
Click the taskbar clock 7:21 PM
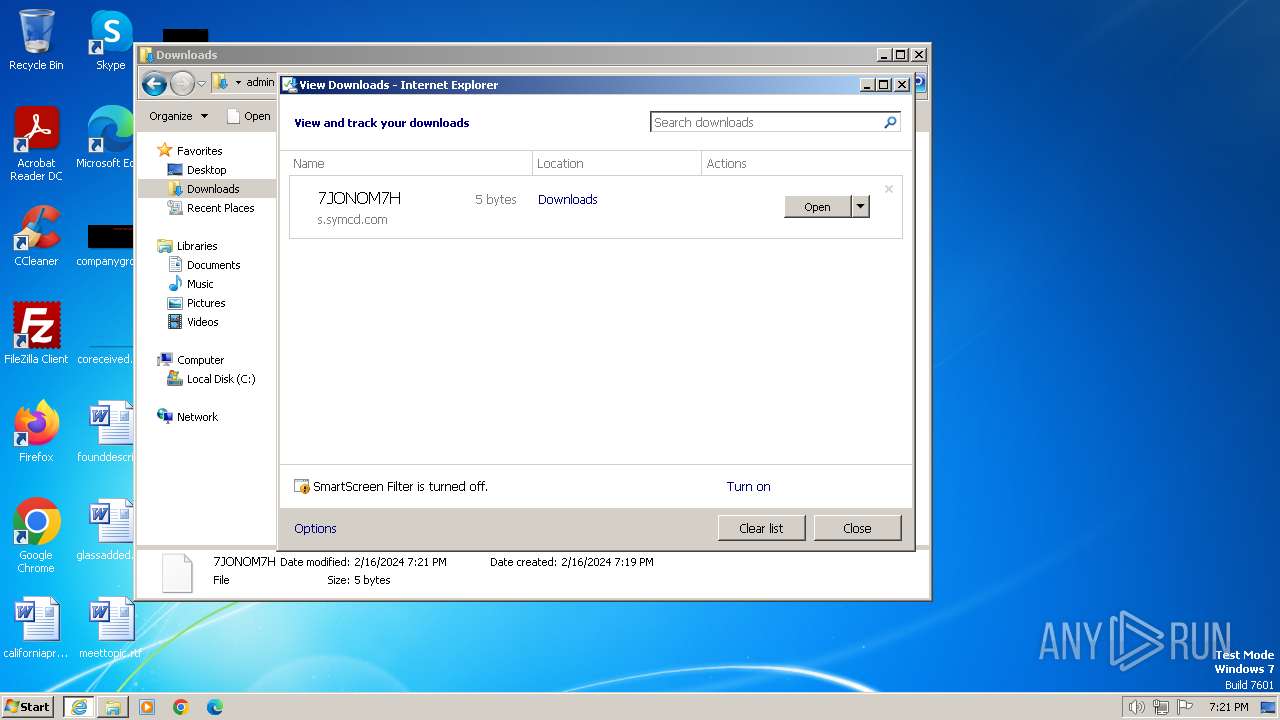[x=1229, y=707]
